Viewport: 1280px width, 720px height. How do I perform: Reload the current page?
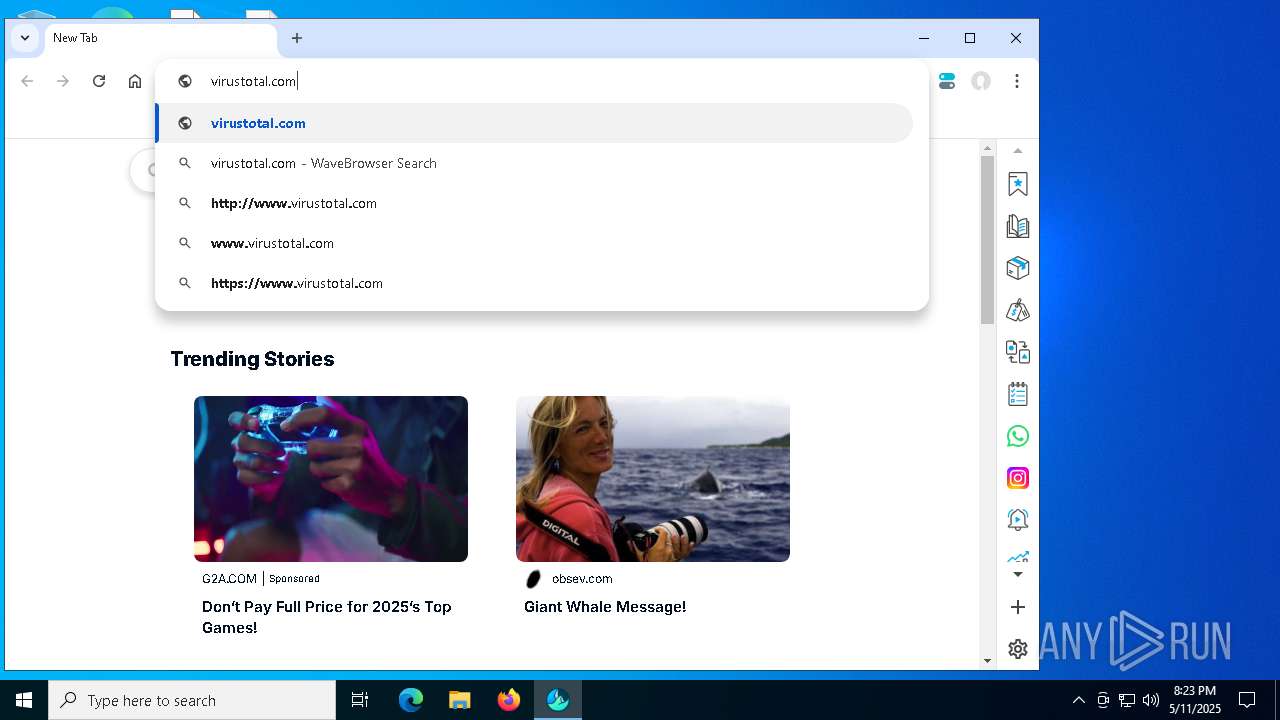point(99,81)
